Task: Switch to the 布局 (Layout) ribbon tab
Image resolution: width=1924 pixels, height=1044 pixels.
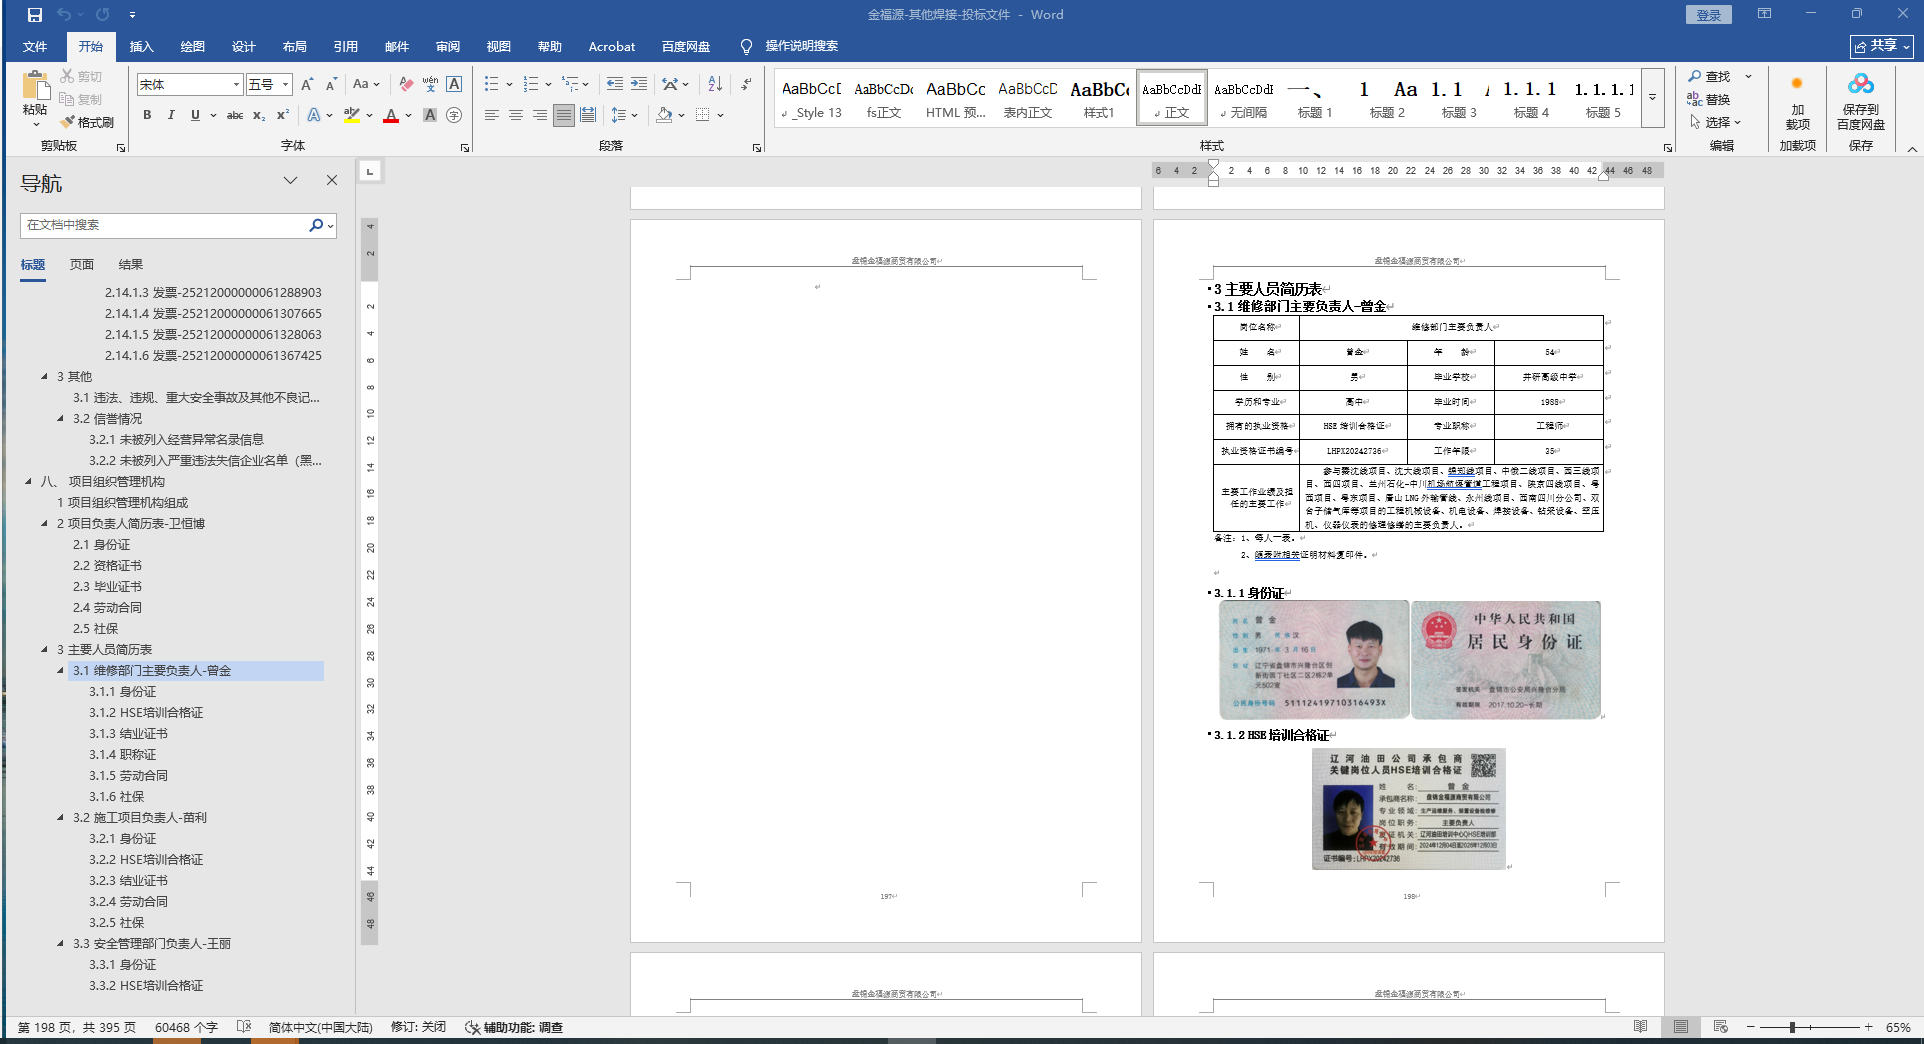Action: 295,47
